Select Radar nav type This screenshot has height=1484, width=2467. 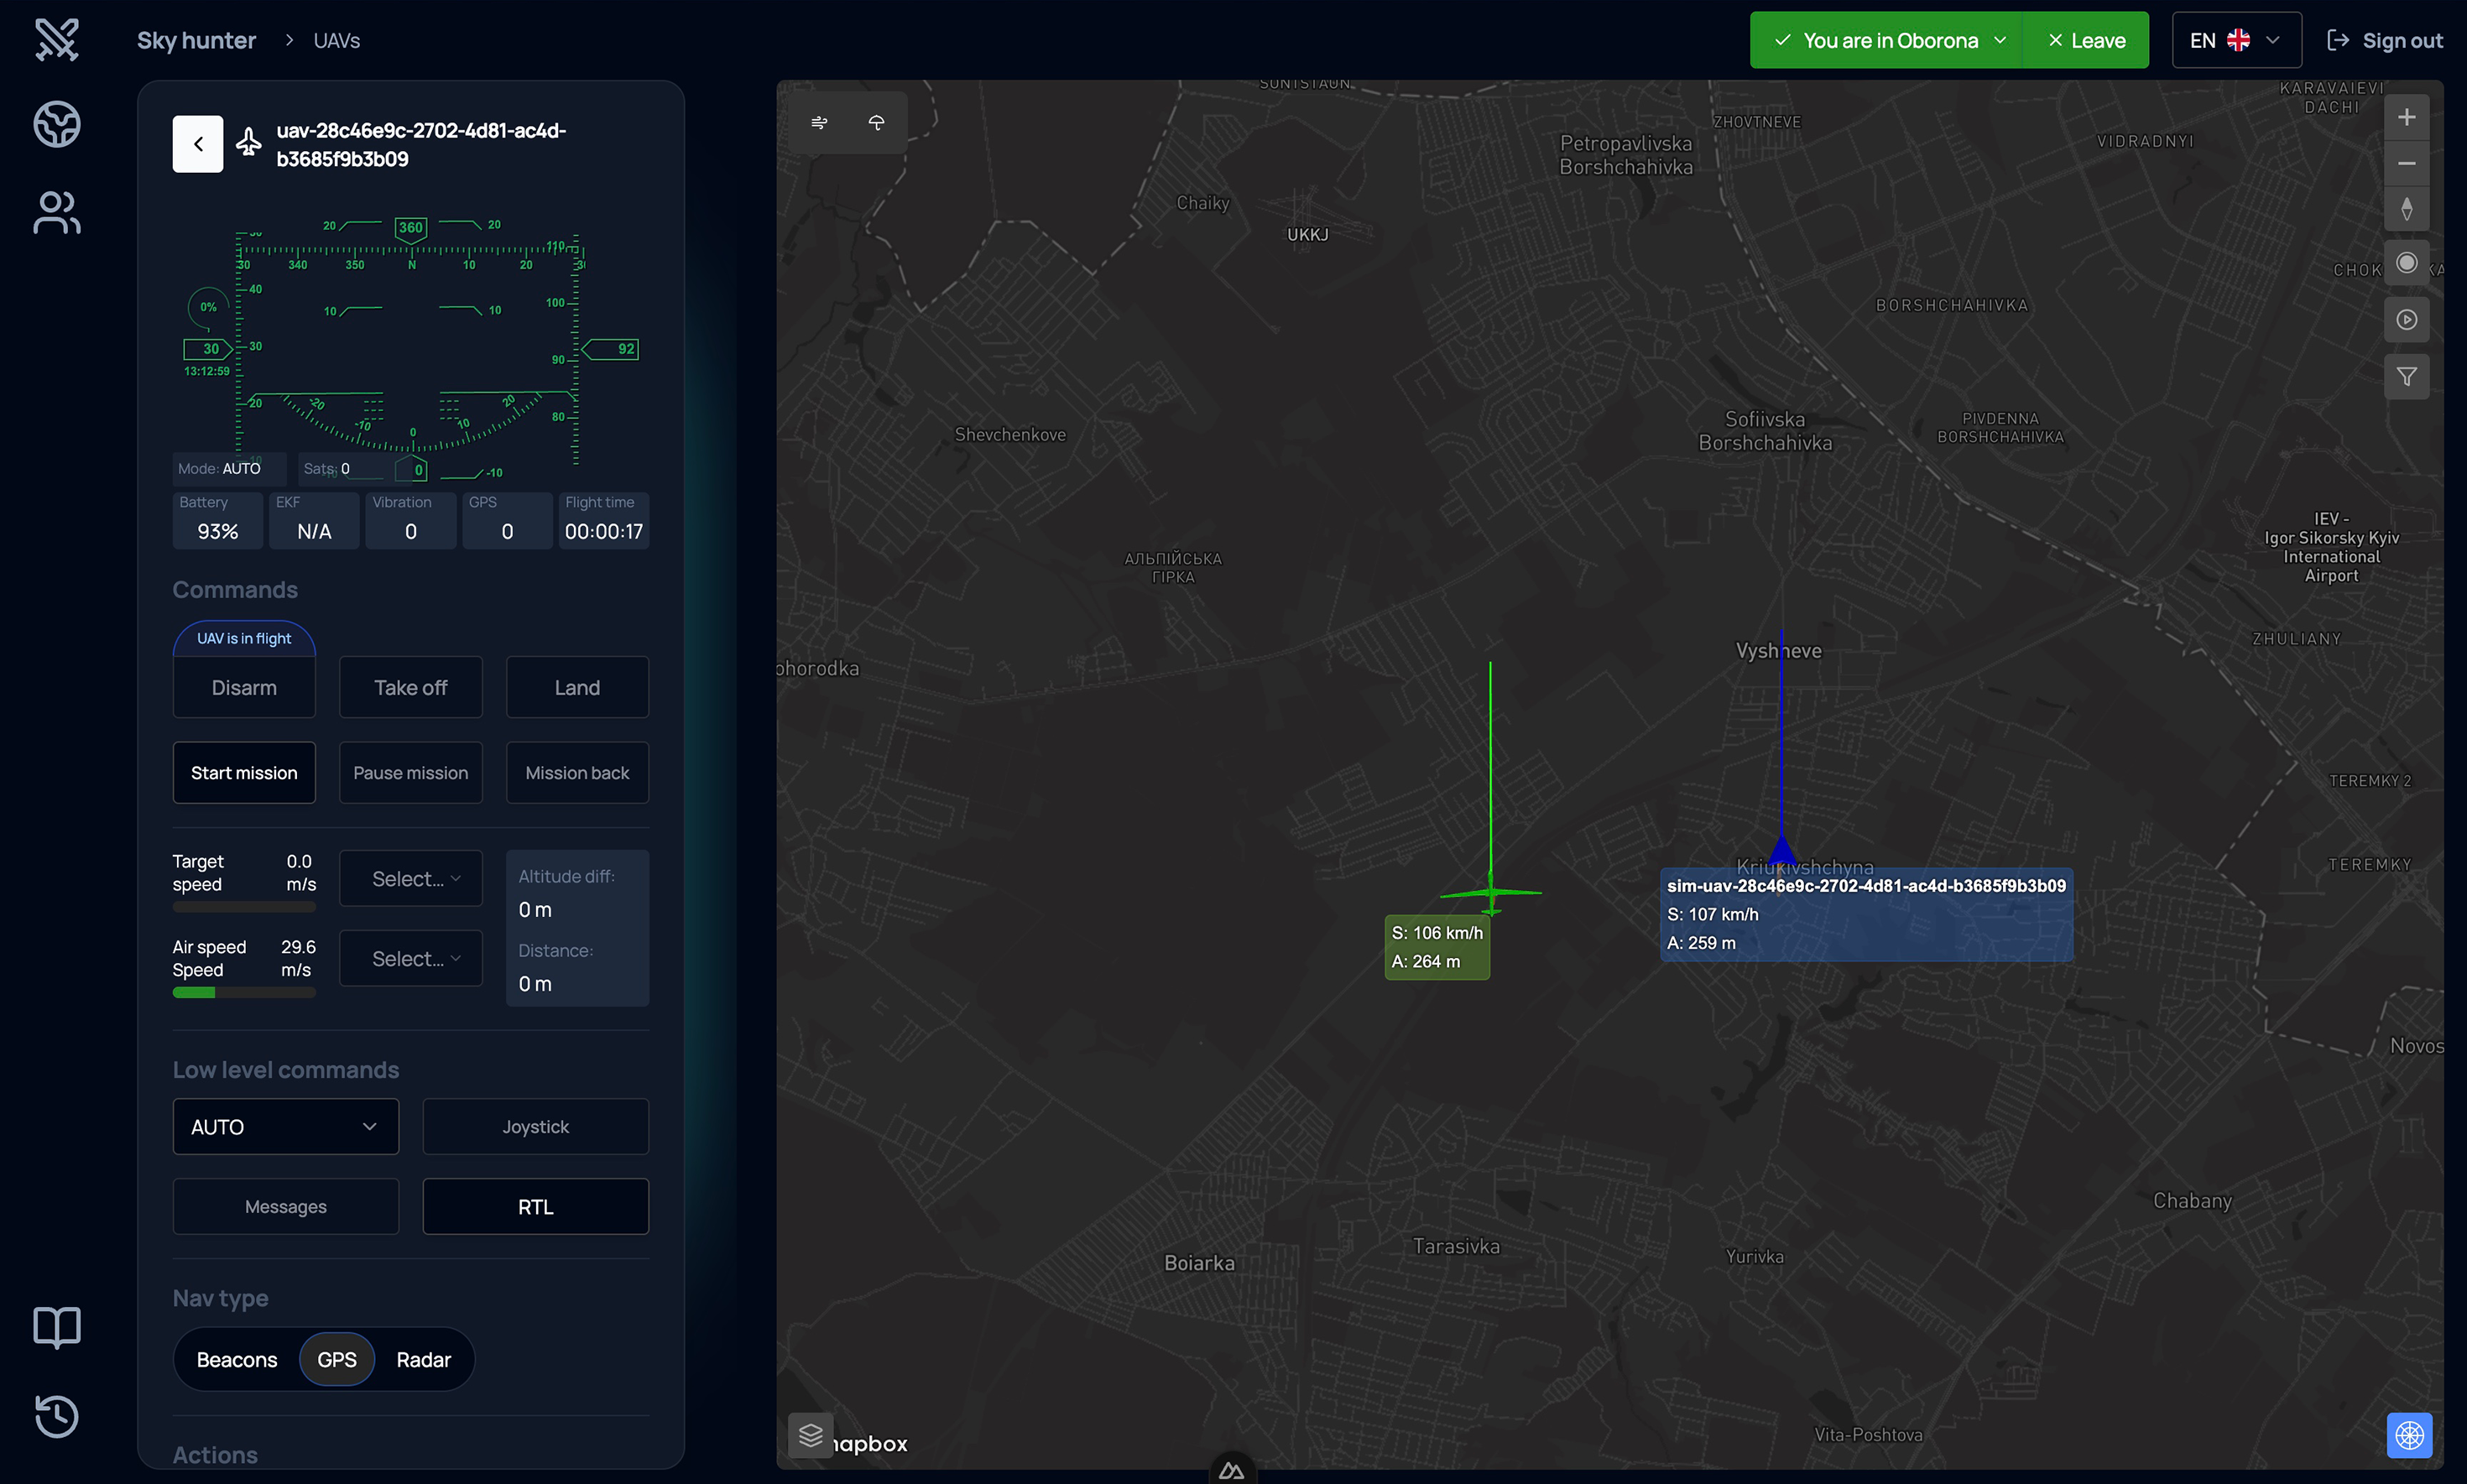[x=423, y=1359]
